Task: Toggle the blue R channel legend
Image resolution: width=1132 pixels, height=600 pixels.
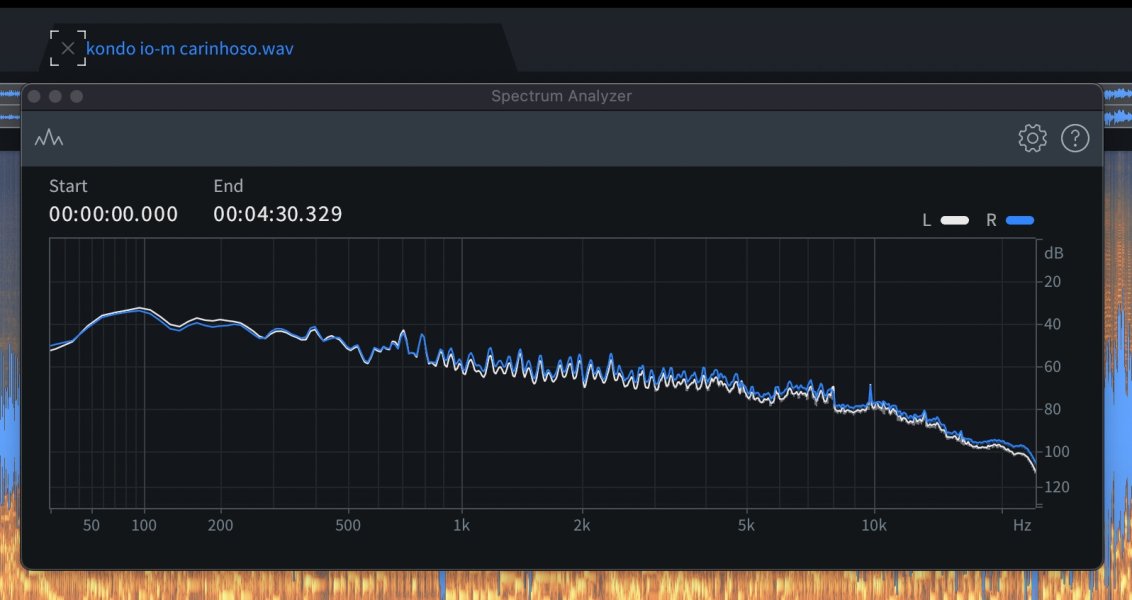Action: 1020,220
